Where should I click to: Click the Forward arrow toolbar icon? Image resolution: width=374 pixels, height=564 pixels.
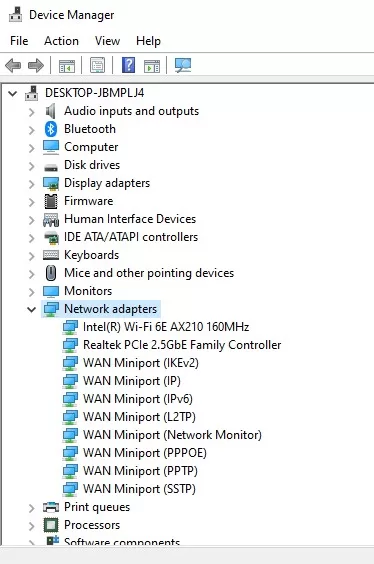36,65
